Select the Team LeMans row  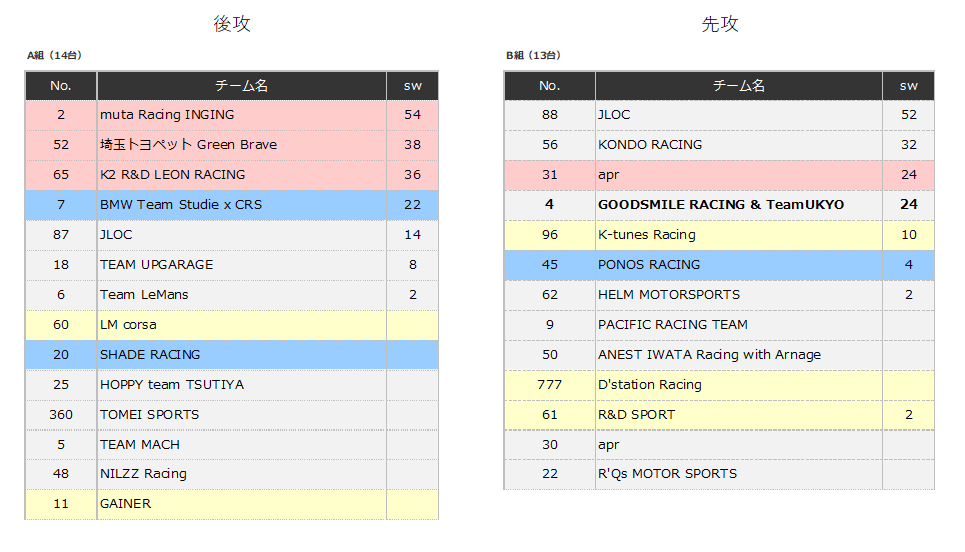(144, 295)
